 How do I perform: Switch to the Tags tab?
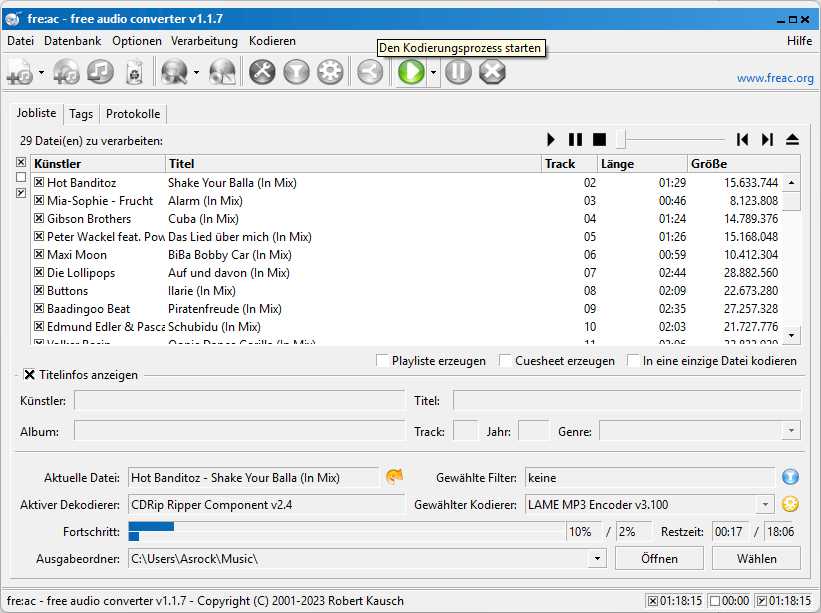click(x=81, y=114)
